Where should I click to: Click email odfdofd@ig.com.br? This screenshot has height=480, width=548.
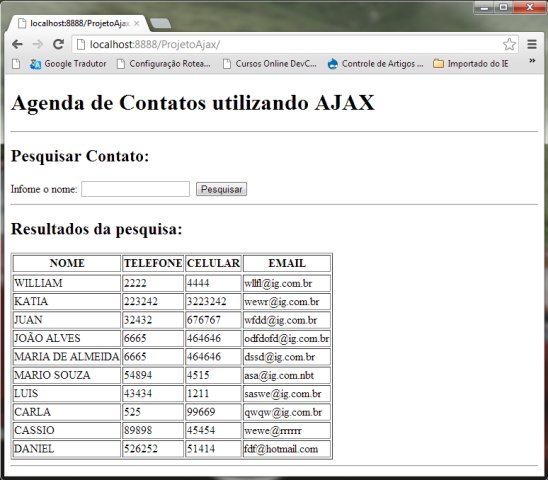tap(287, 338)
